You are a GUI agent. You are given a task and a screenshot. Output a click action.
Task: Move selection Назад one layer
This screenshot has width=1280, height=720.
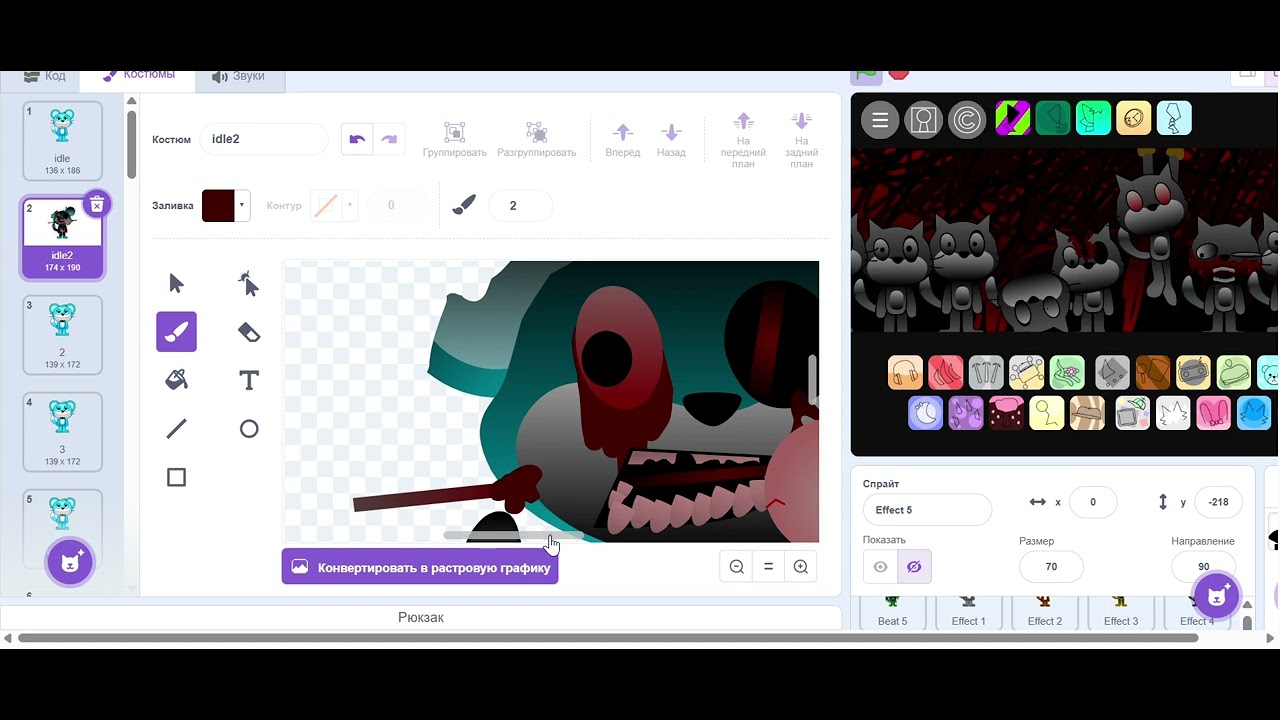click(x=671, y=140)
